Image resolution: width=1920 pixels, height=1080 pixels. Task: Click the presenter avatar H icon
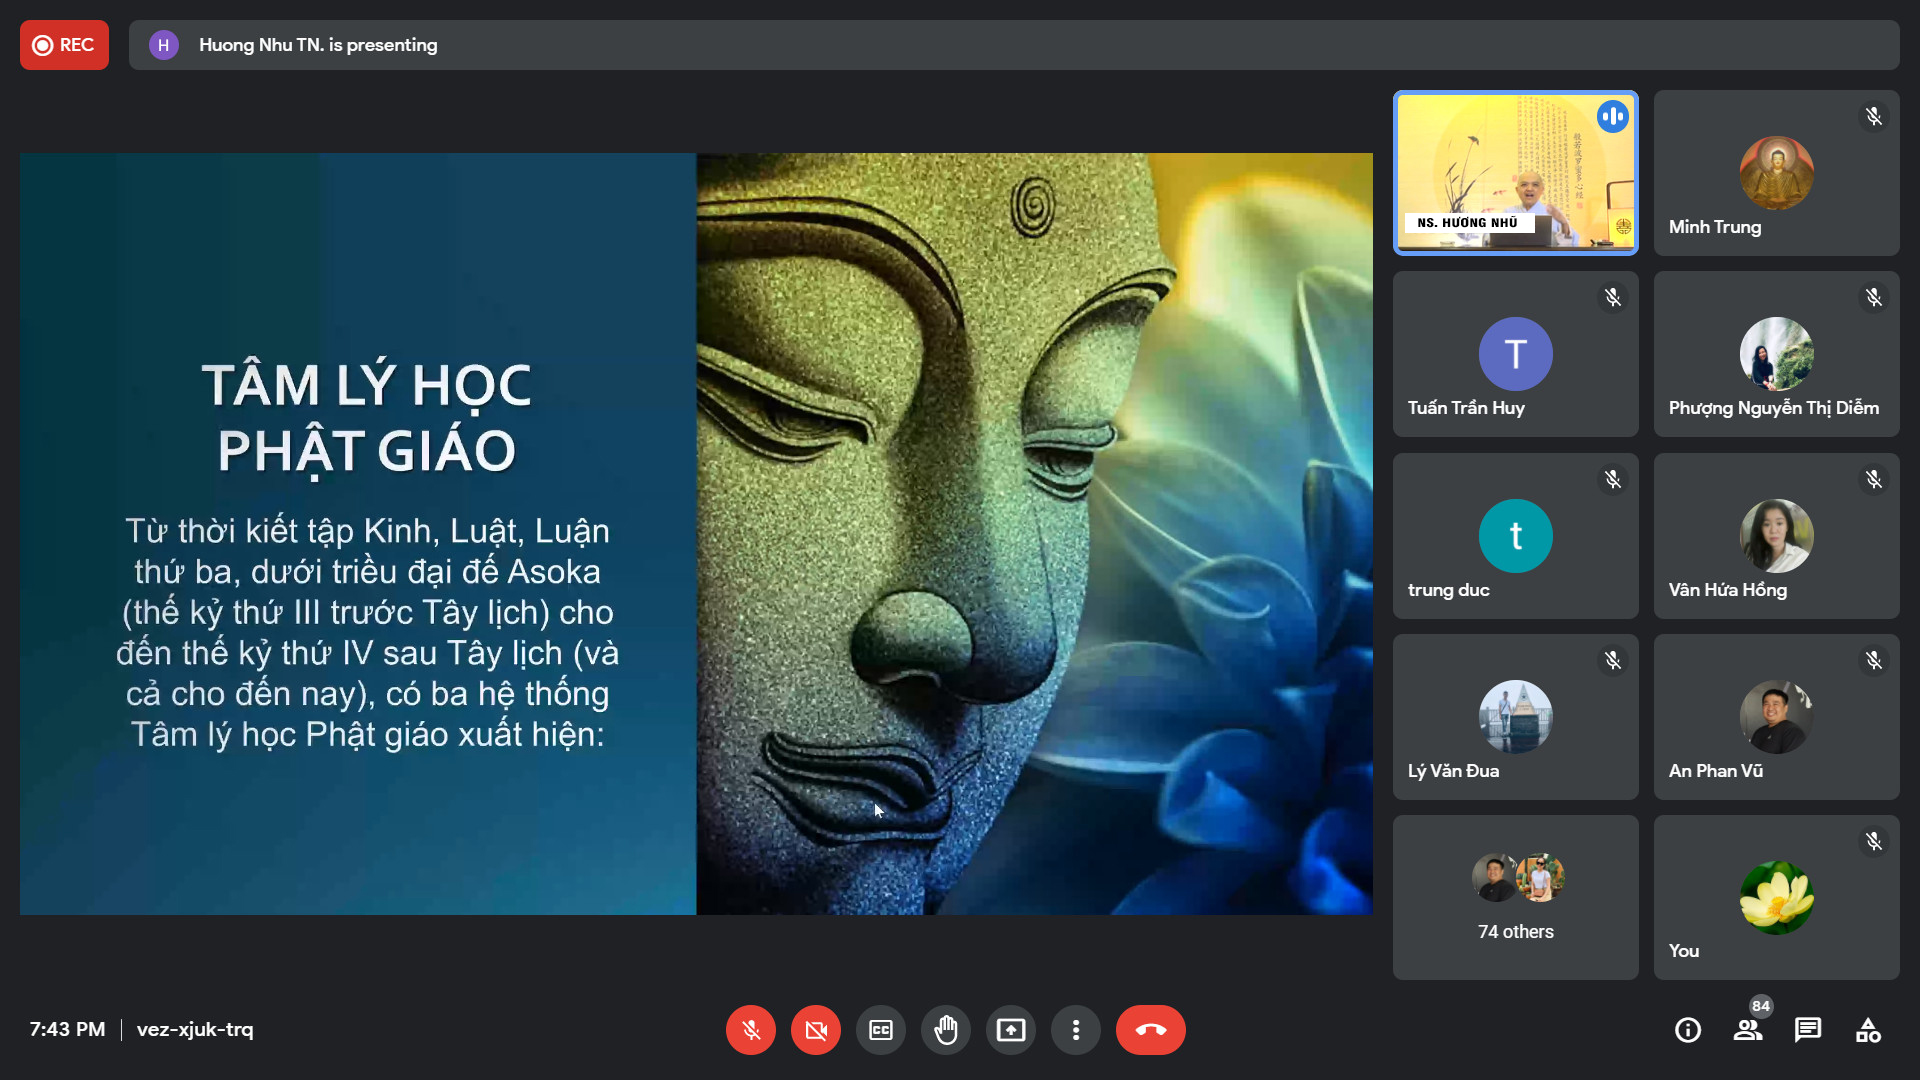click(164, 45)
